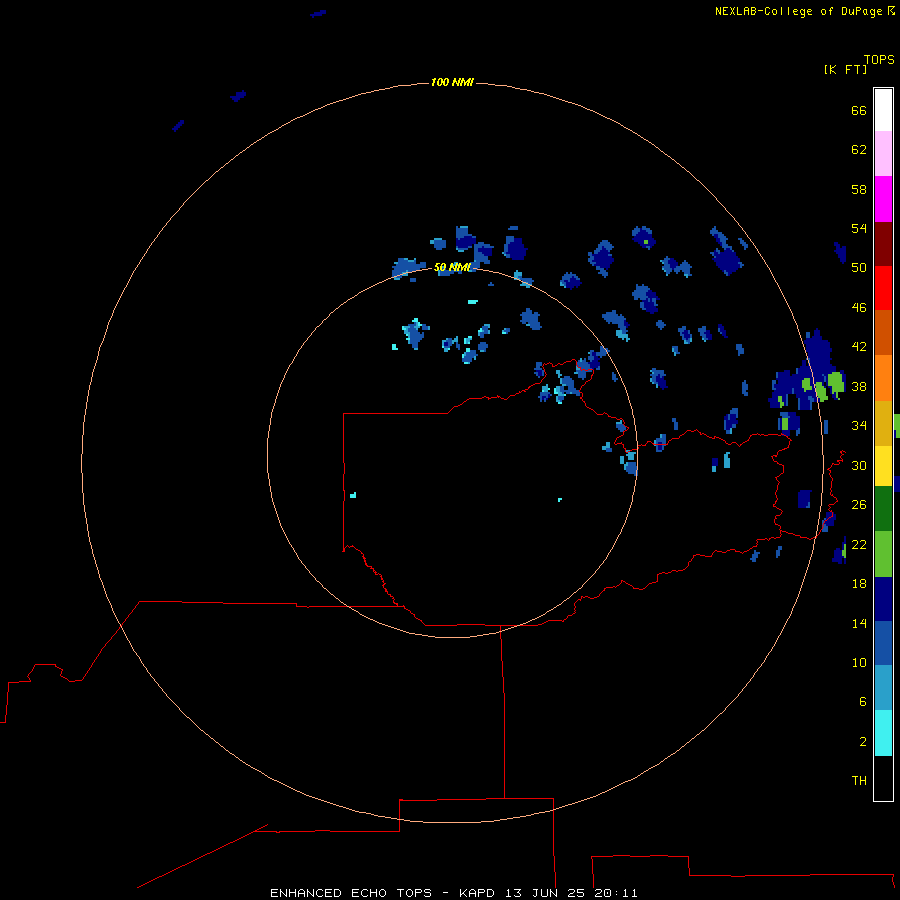The height and width of the screenshot is (900, 900).
Task: Click the legend value 14
Action: [x=859, y=623]
